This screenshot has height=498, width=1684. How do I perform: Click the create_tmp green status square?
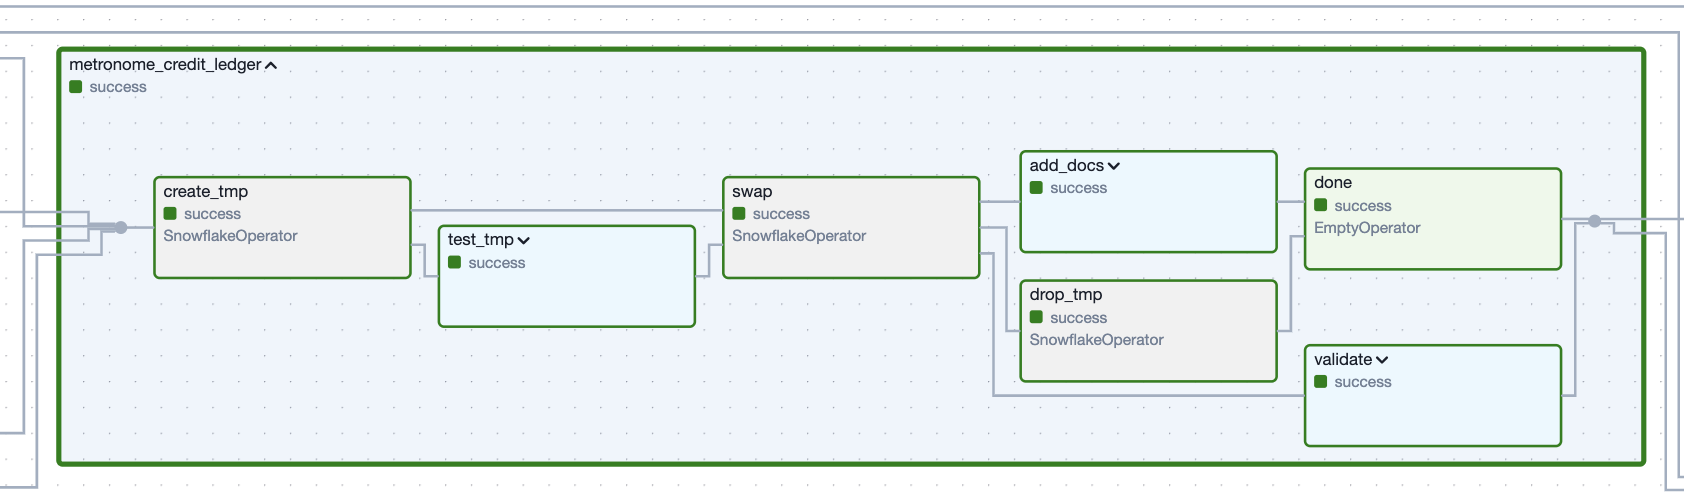(170, 214)
